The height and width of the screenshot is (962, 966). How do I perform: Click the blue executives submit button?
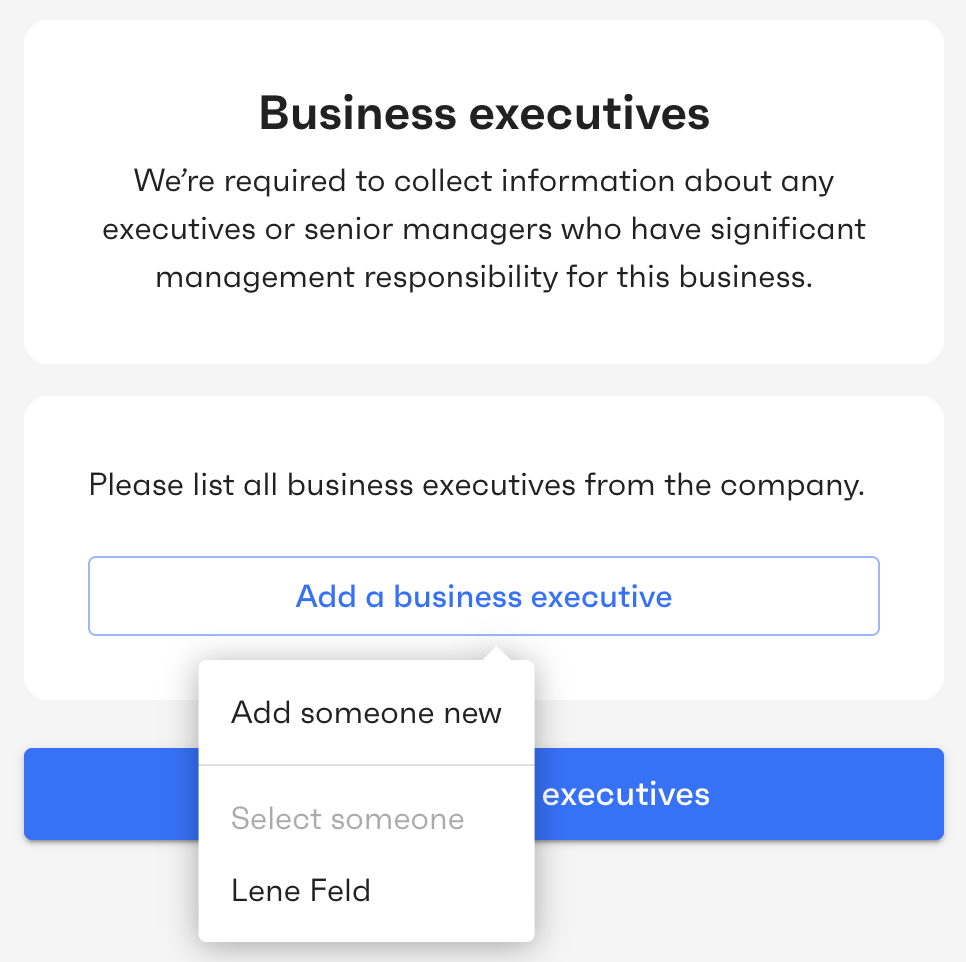739,794
